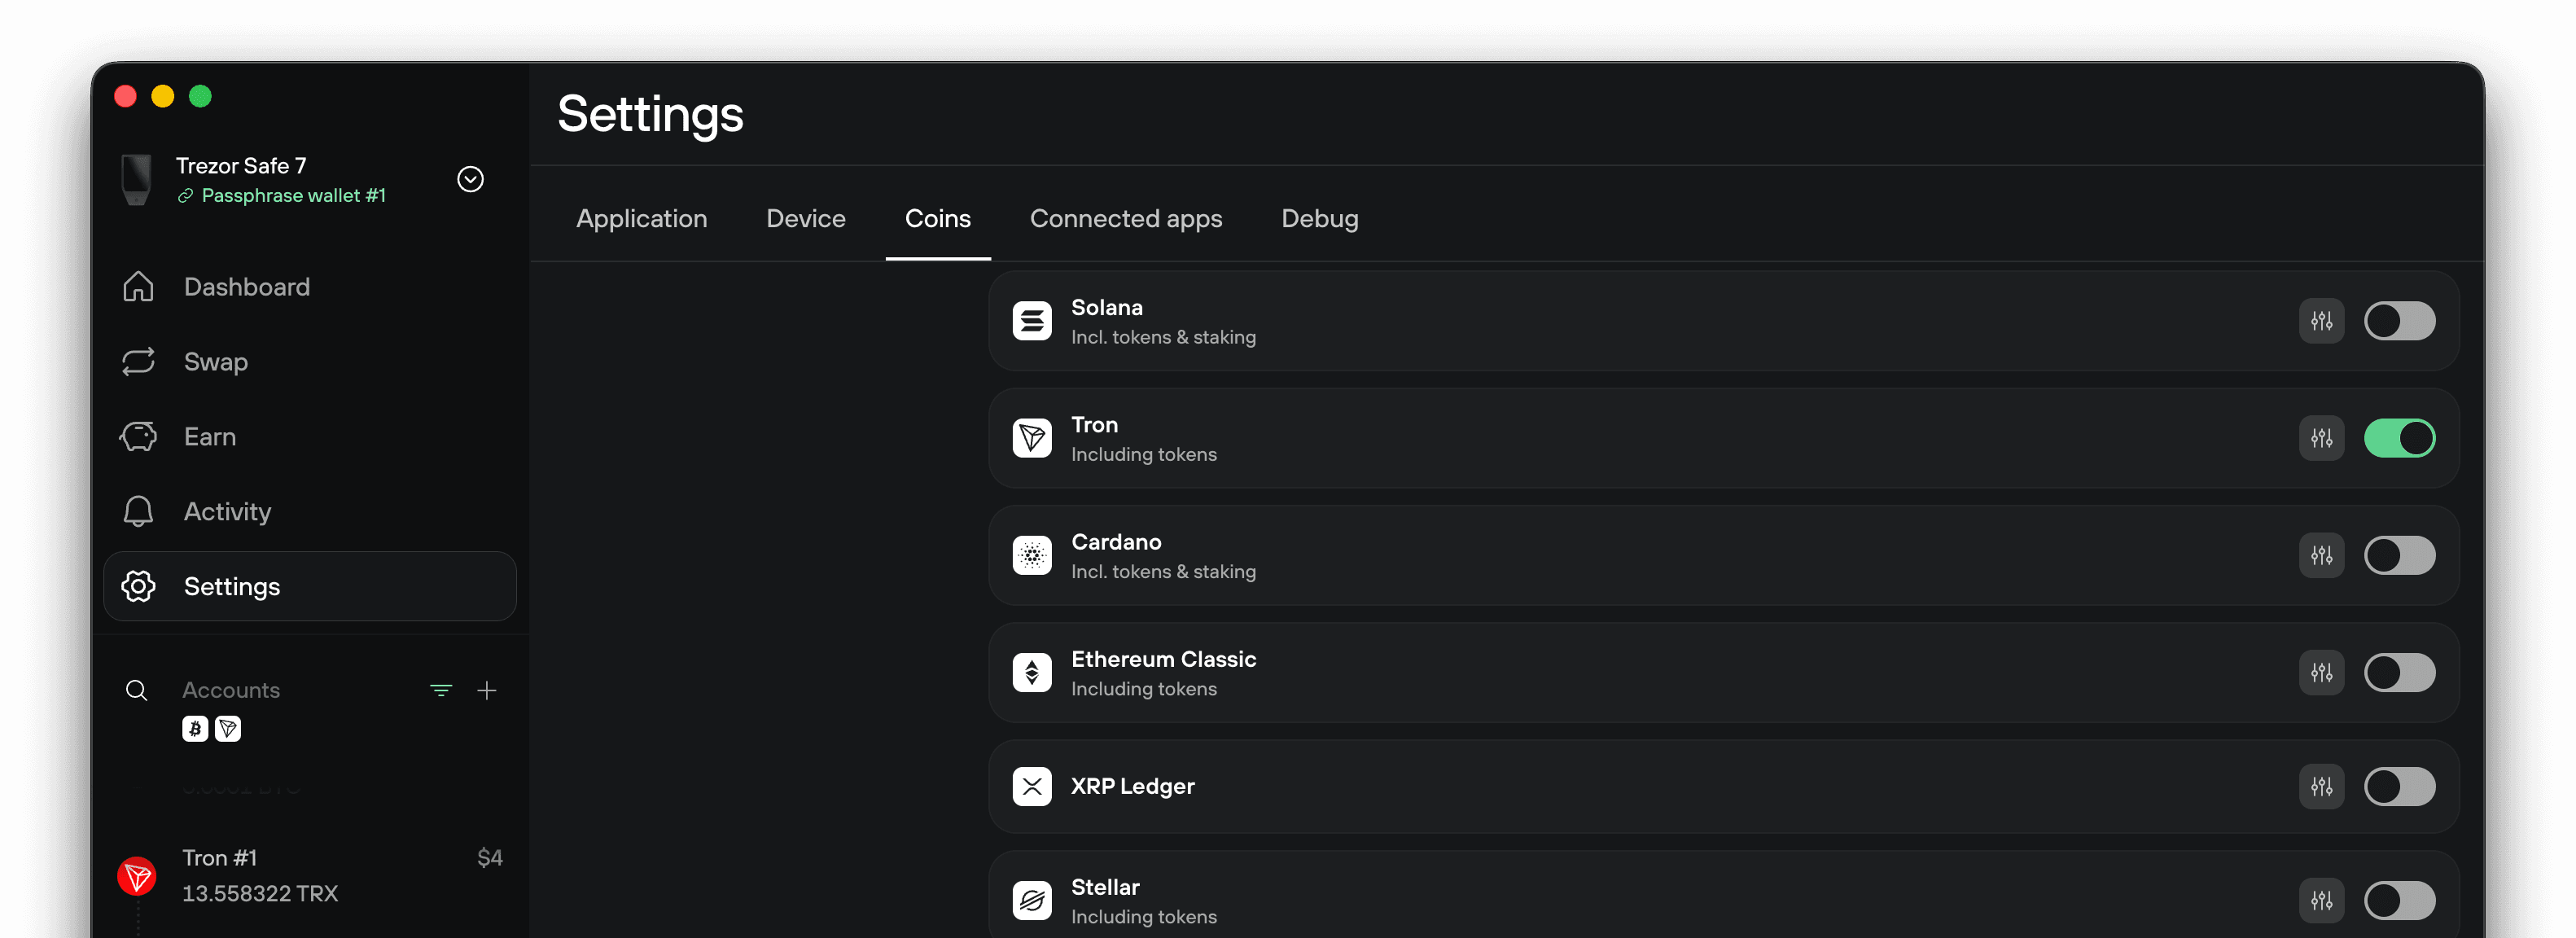The width and height of the screenshot is (2576, 938).
Task: Open XRP Ledger advanced settings icon
Action: tap(2321, 786)
